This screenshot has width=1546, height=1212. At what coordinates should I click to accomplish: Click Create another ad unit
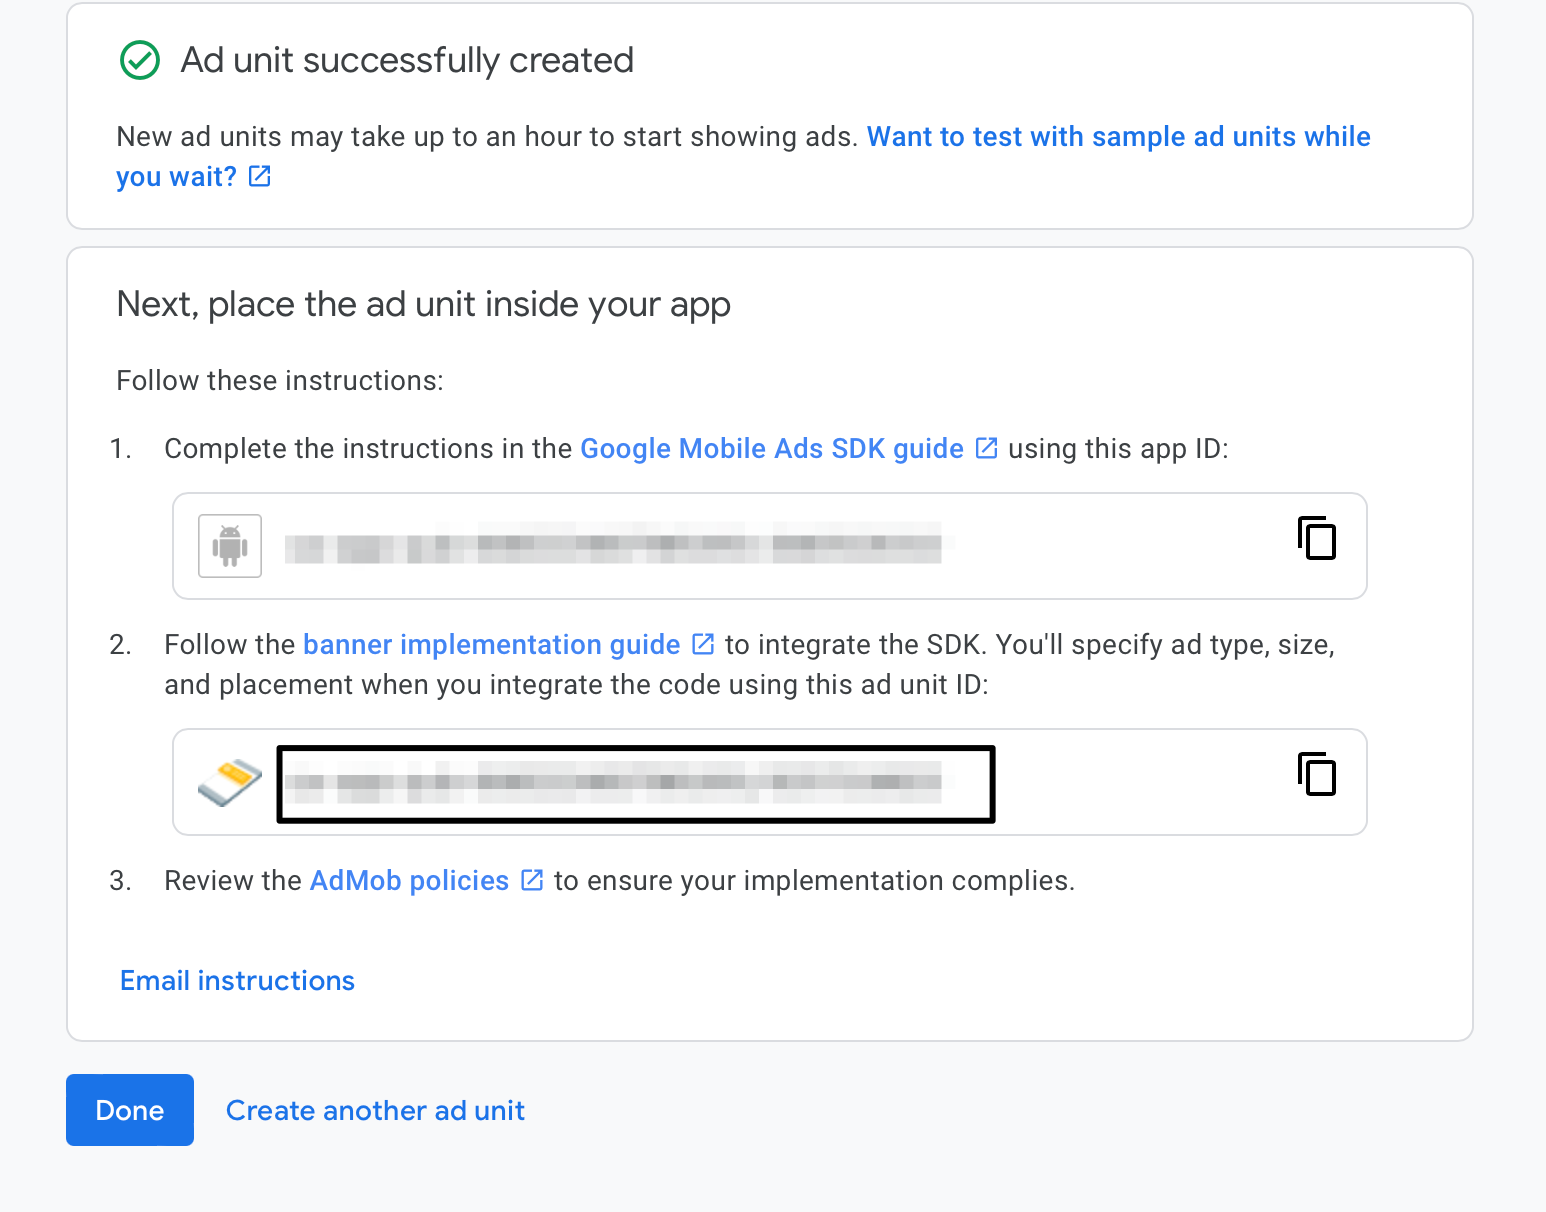pos(375,1111)
